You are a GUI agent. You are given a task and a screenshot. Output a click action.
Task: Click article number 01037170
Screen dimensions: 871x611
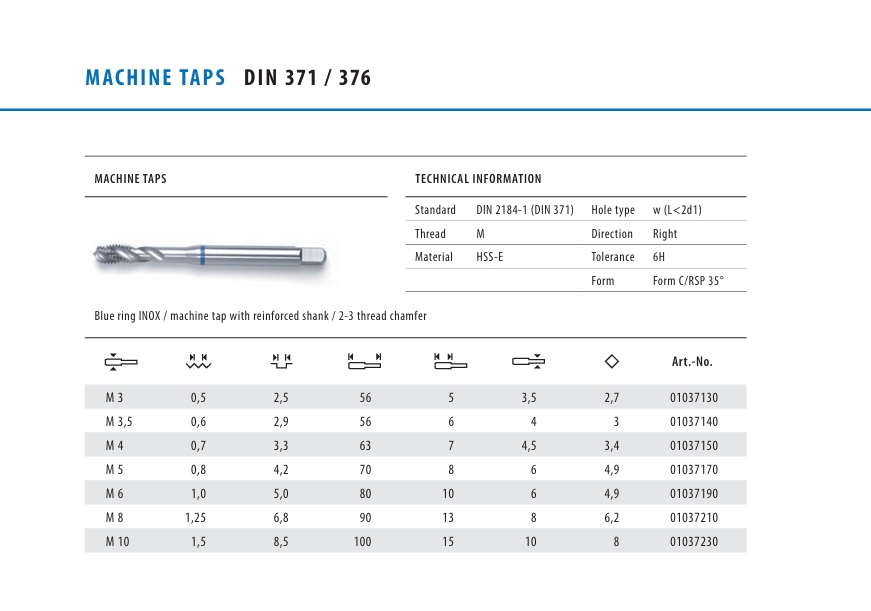click(693, 470)
